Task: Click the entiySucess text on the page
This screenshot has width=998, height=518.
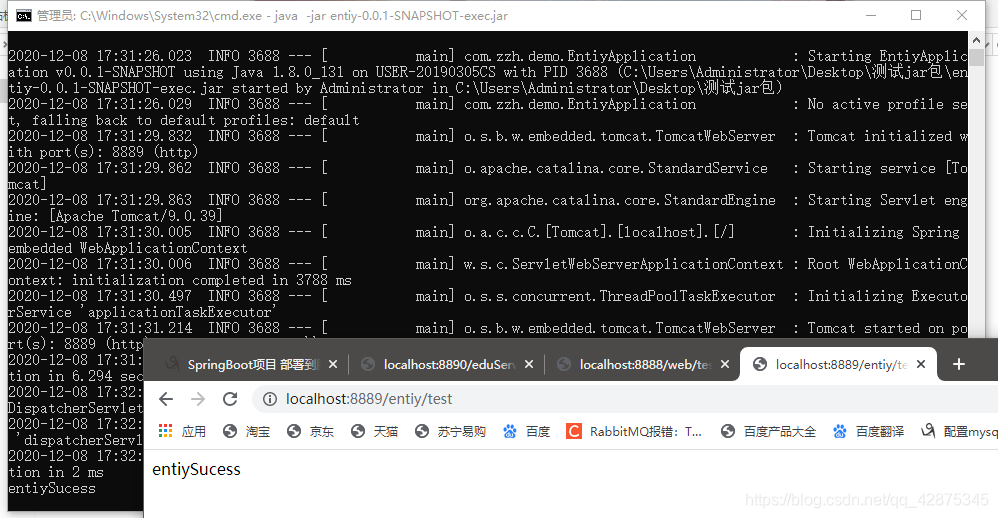Action: point(196,470)
